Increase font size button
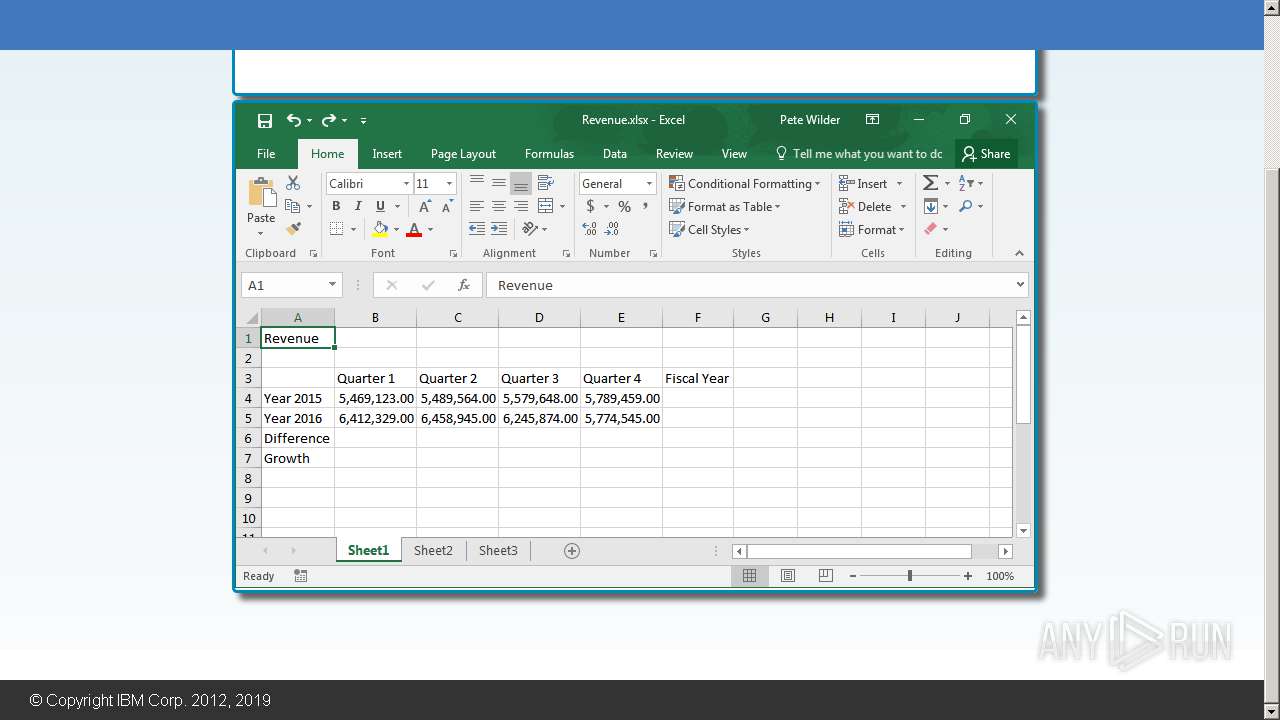This screenshot has height=720, width=1280. (x=425, y=206)
